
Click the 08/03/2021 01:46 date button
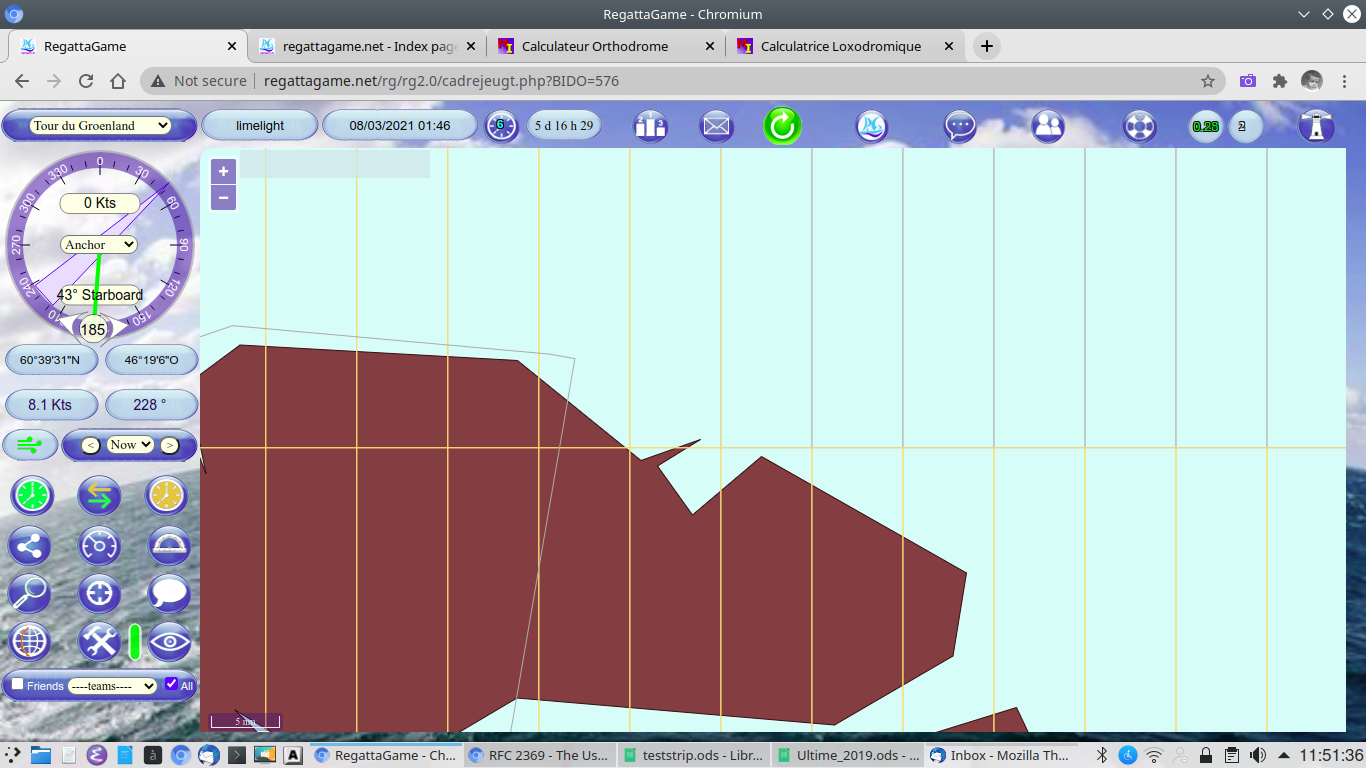[399, 126]
